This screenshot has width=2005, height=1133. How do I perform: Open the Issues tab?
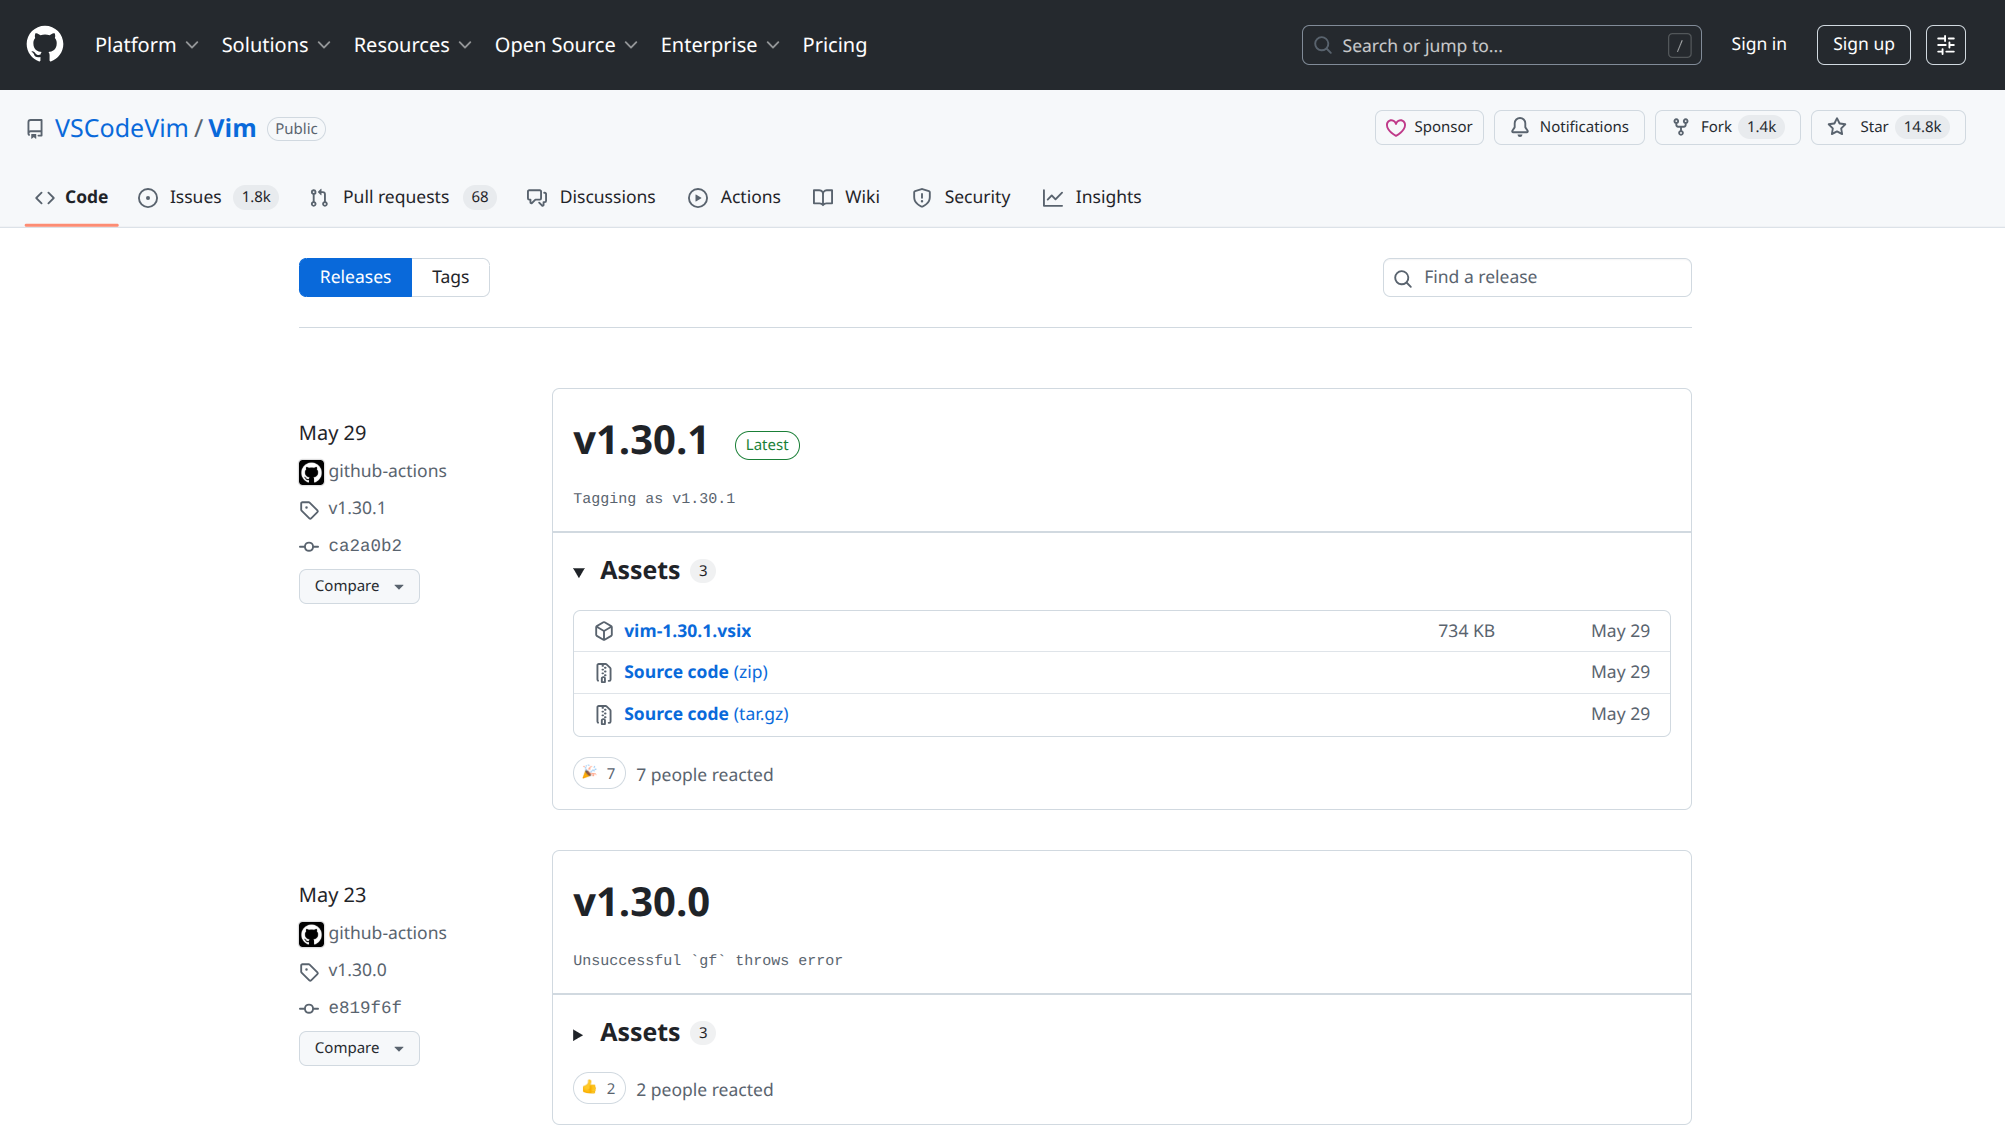click(x=195, y=197)
